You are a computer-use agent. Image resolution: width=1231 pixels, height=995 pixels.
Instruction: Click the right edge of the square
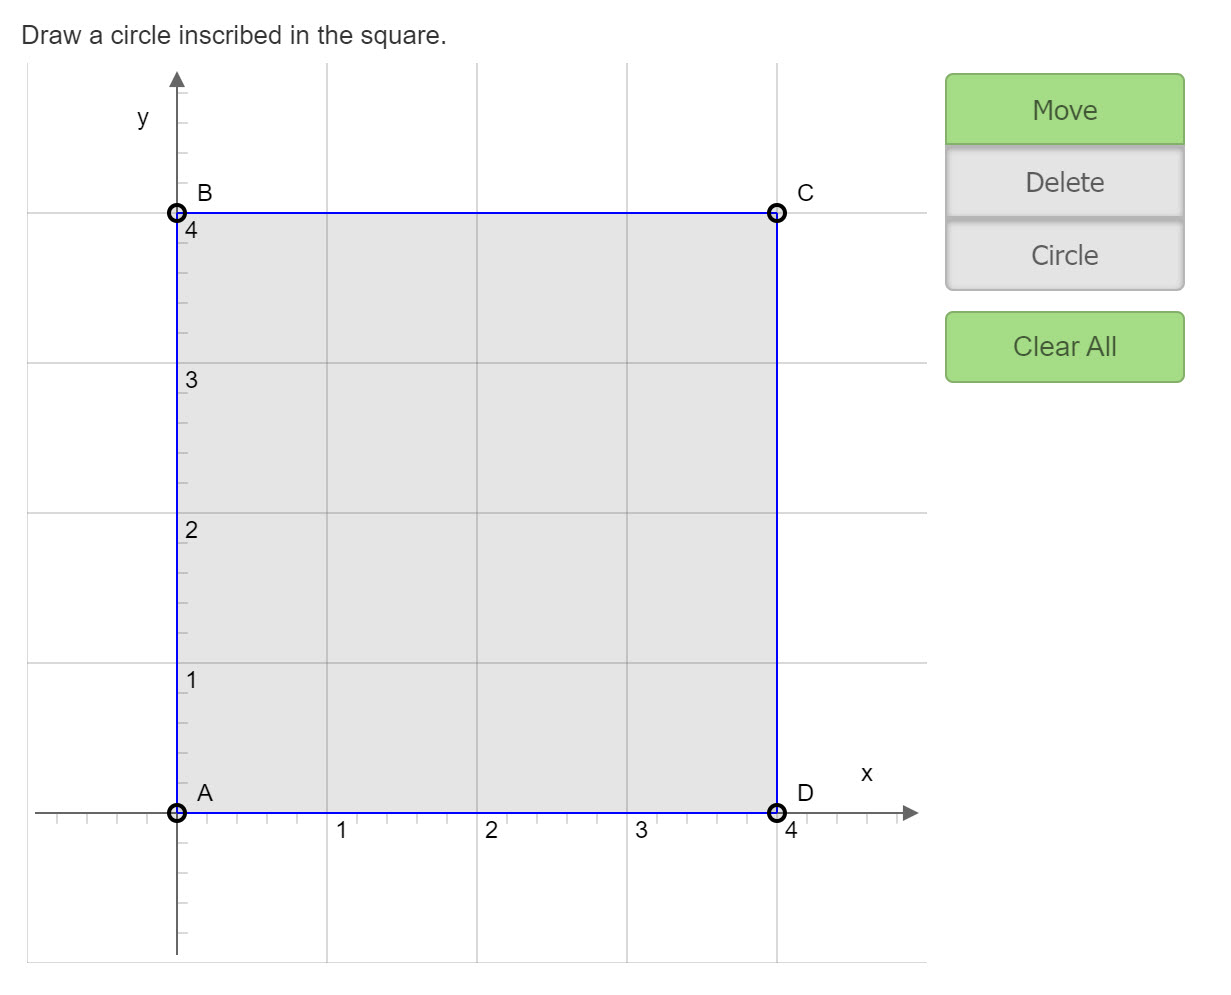pos(777,511)
